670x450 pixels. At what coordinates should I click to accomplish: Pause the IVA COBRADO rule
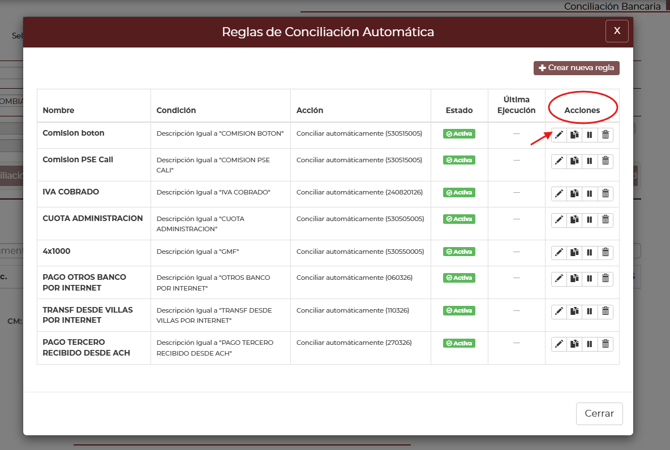[590, 194]
